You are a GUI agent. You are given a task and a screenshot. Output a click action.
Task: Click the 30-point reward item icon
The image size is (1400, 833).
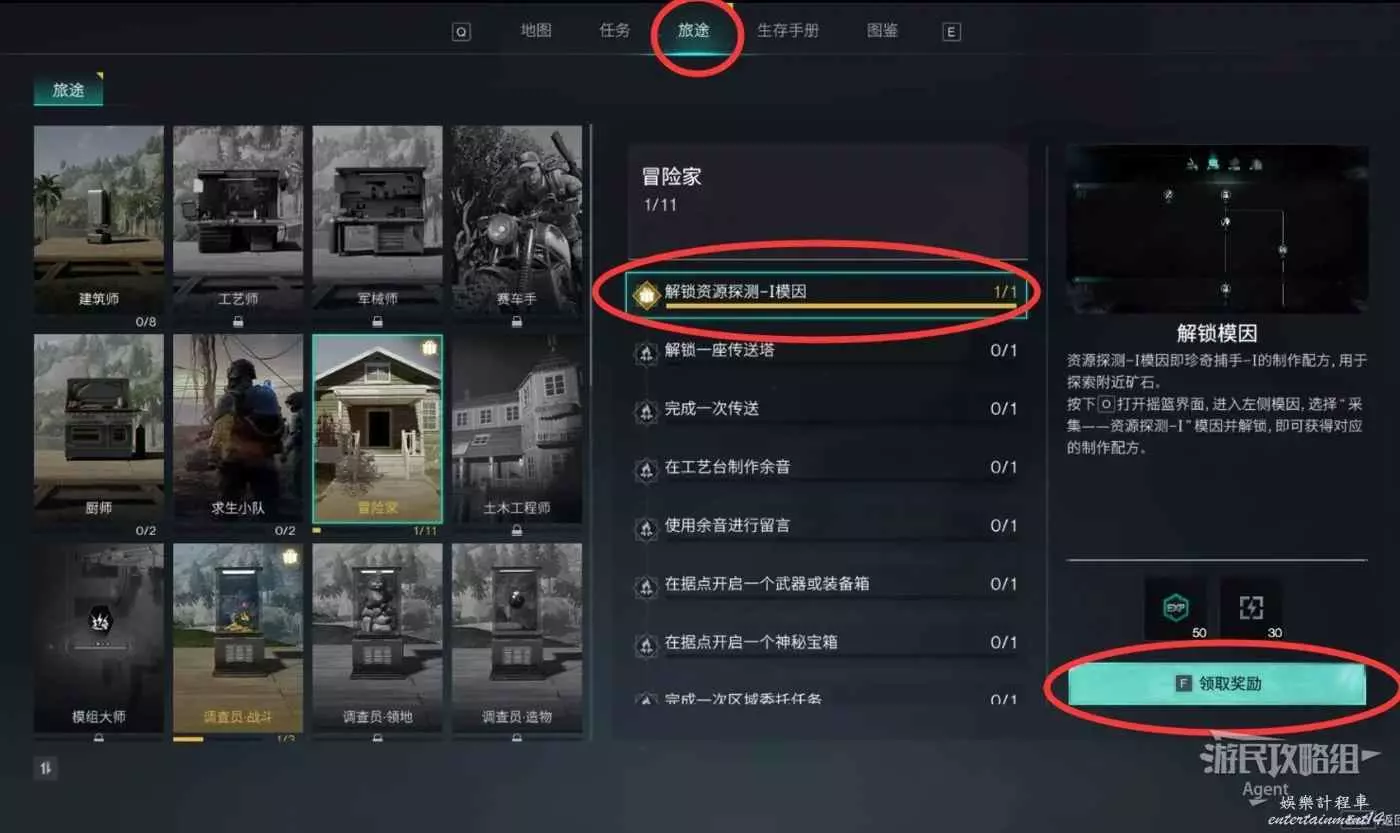(x=1252, y=609)
